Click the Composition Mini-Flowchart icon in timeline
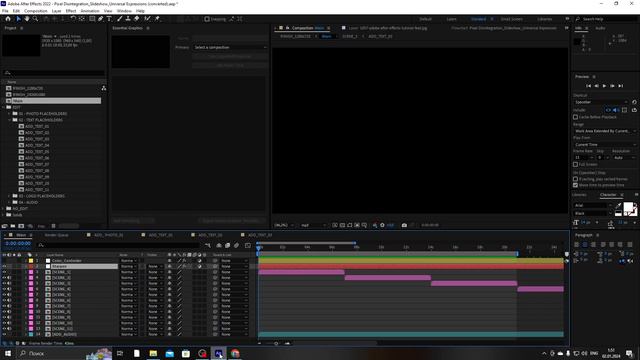 [208, 245]
